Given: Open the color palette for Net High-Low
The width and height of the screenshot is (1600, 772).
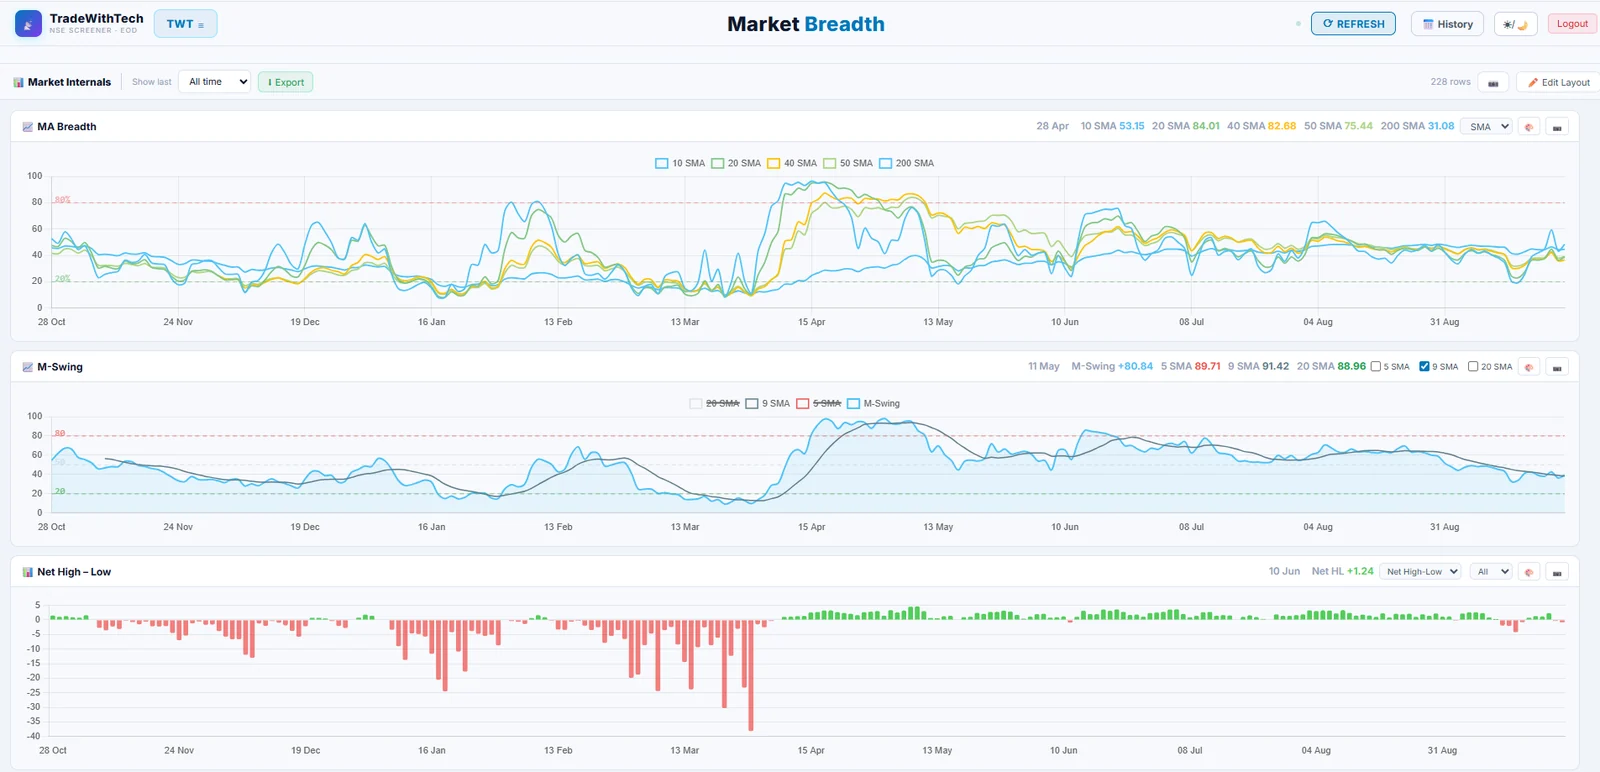Looking at the screenshot, I should coord(1528,572).
